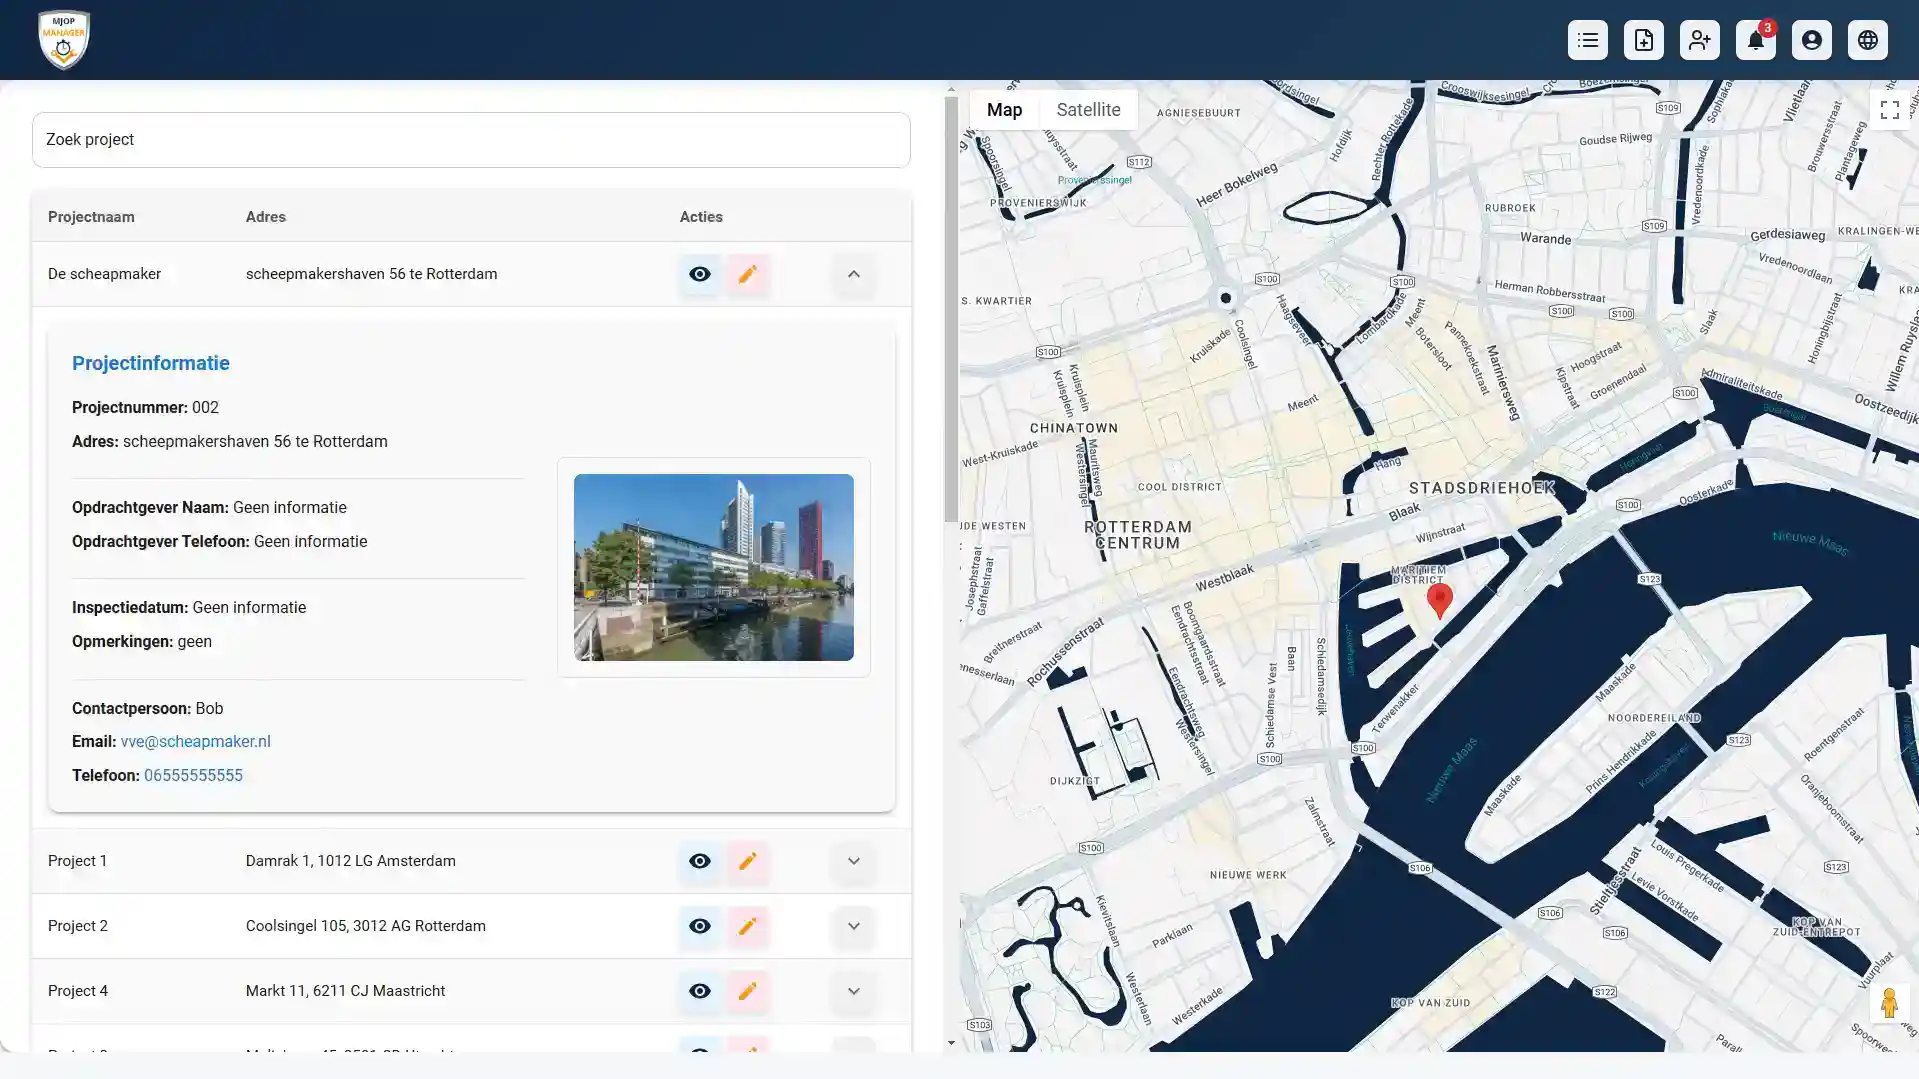Expand the Project 2 row

tap(853, 926)
